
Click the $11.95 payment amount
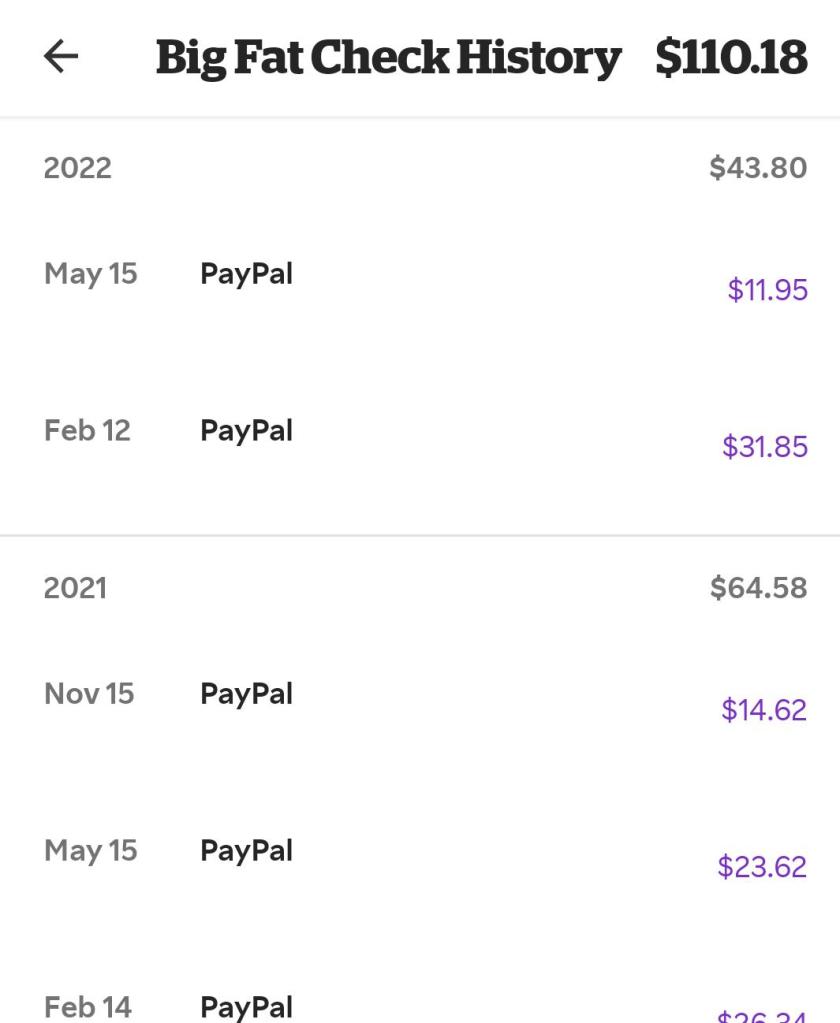(767, 290)
